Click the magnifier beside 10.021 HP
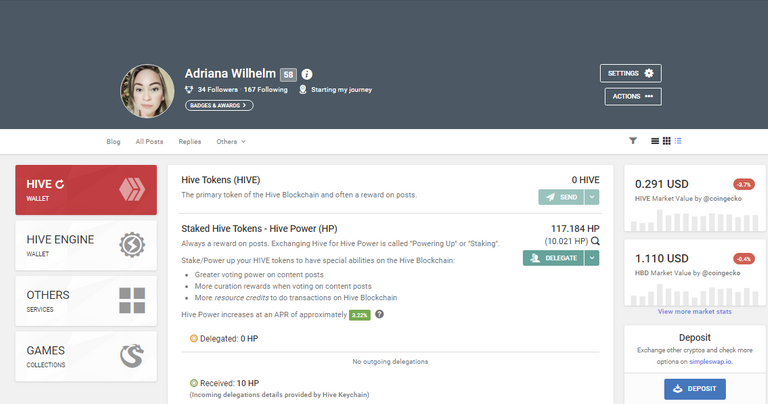The width and height of the screenshot is (768, 404). tap(595, 241)
